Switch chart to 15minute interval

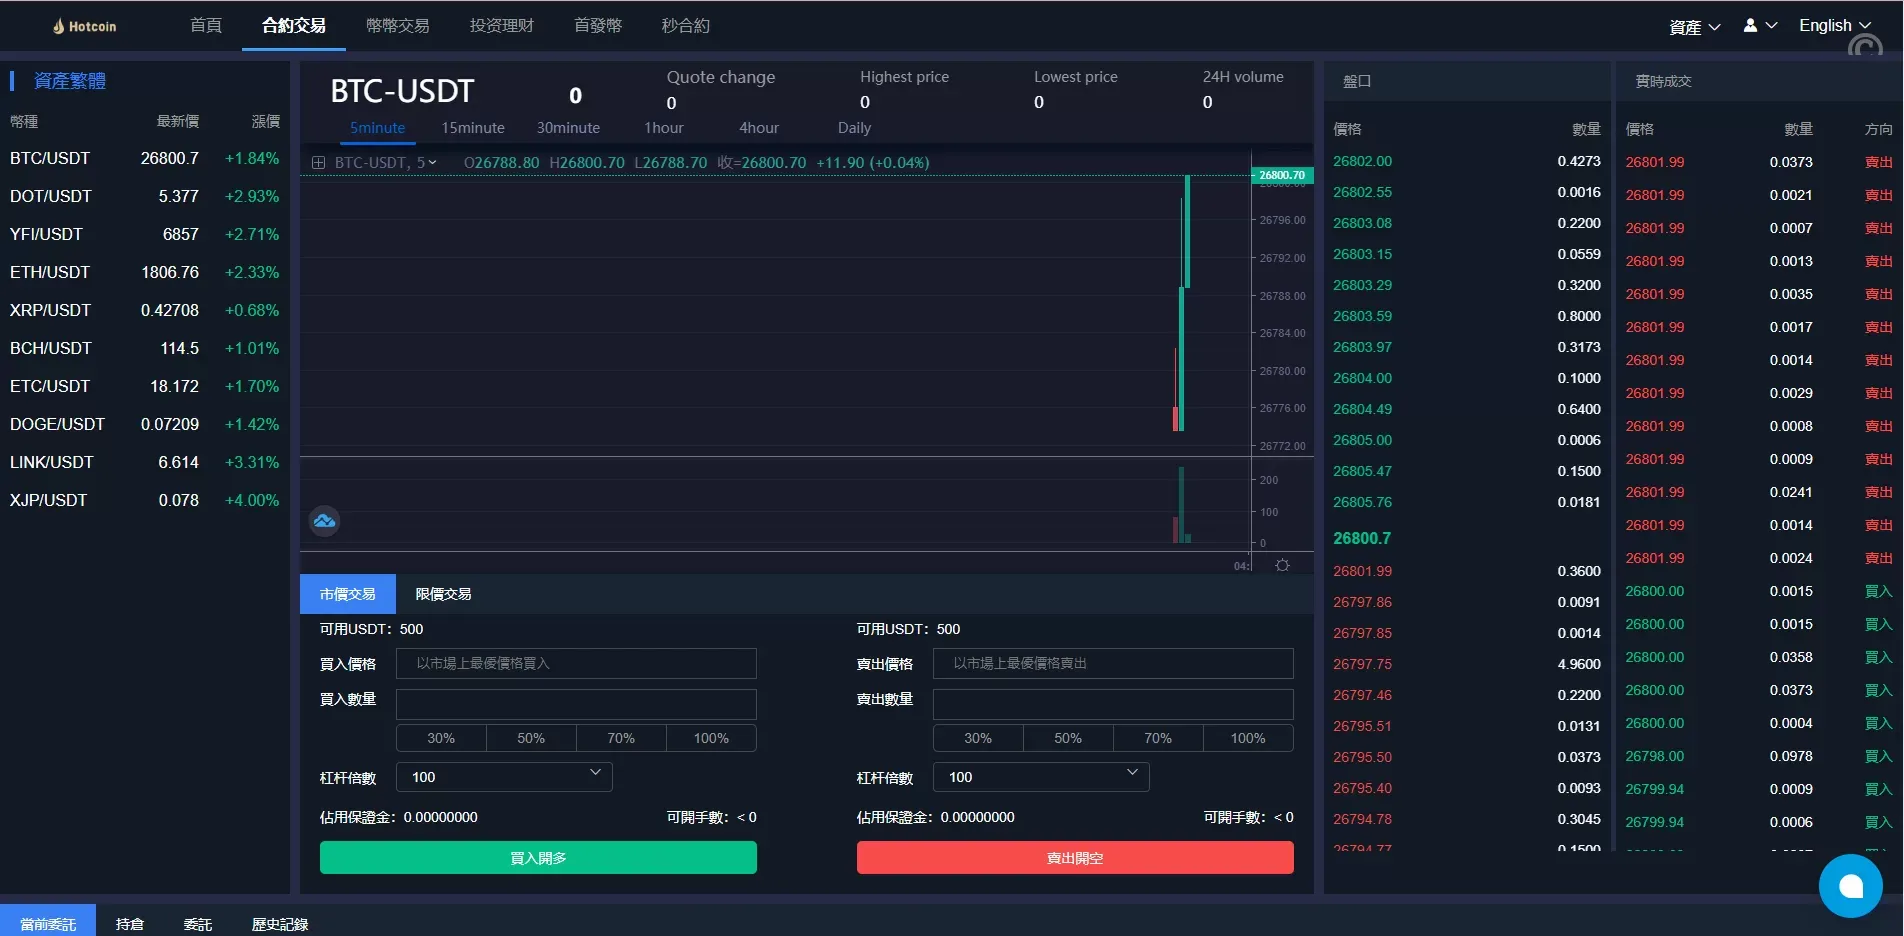tap(473, 128)
